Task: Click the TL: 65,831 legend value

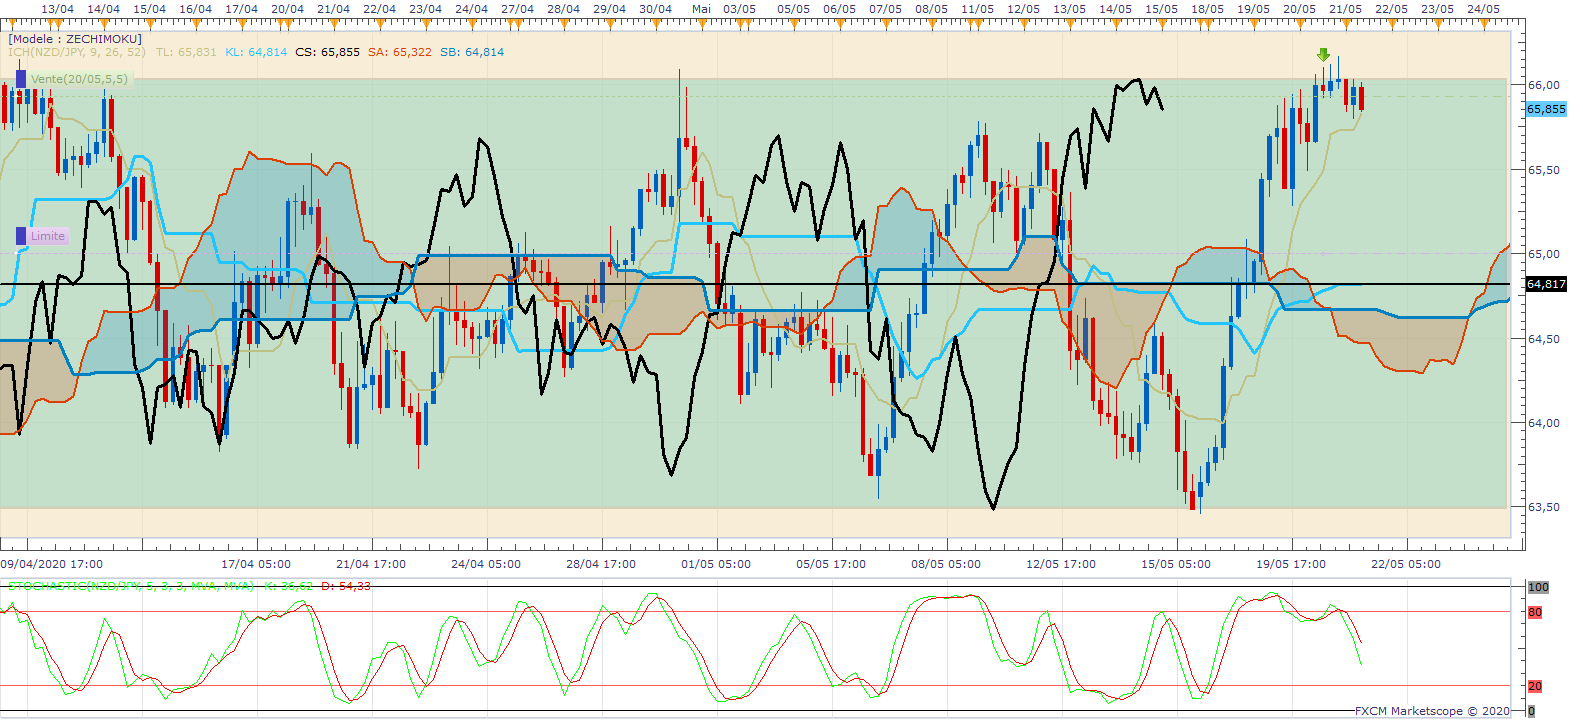Action: tap(186, 52)
